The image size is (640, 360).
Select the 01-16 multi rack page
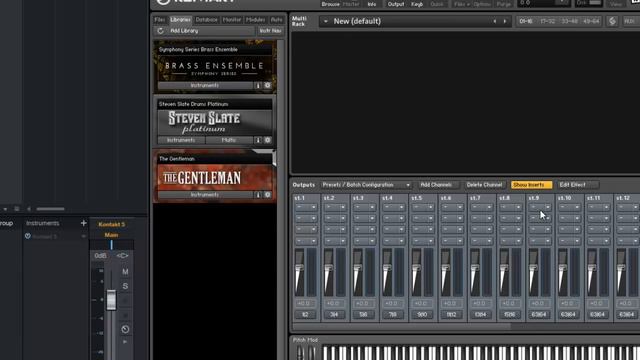526,21
